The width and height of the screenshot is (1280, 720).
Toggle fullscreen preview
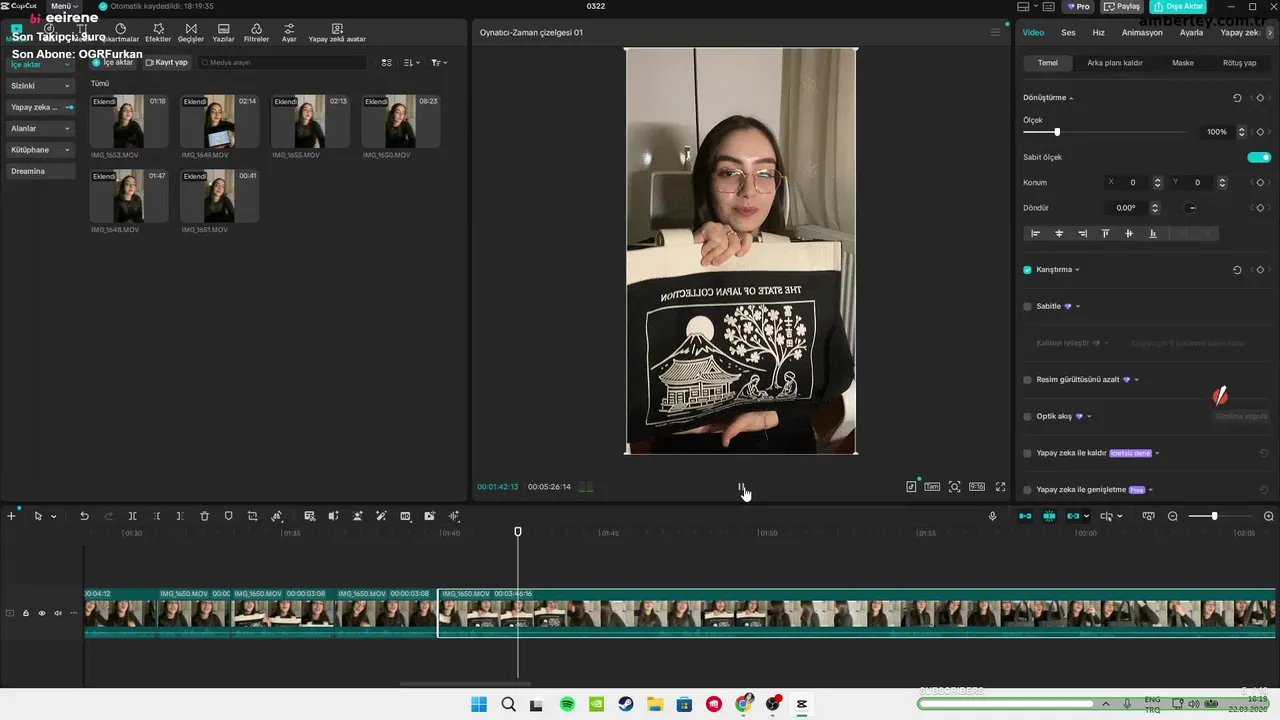point(1000,487)
